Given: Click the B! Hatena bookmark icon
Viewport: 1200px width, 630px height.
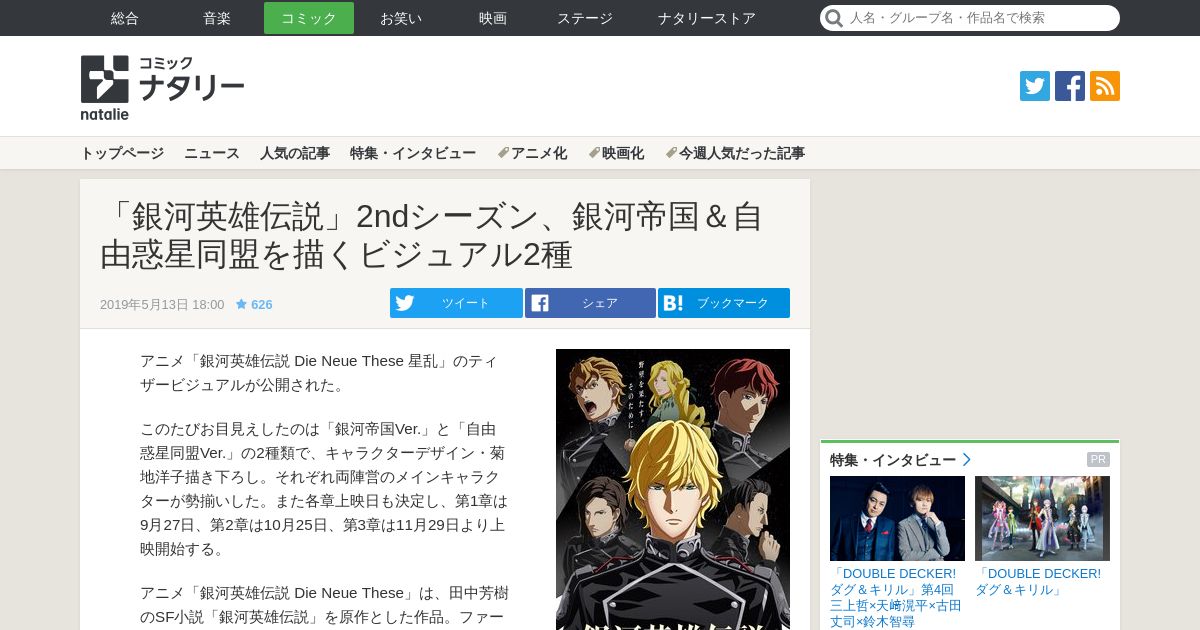Looking at the screenshot, I should [x=673, y=303].
